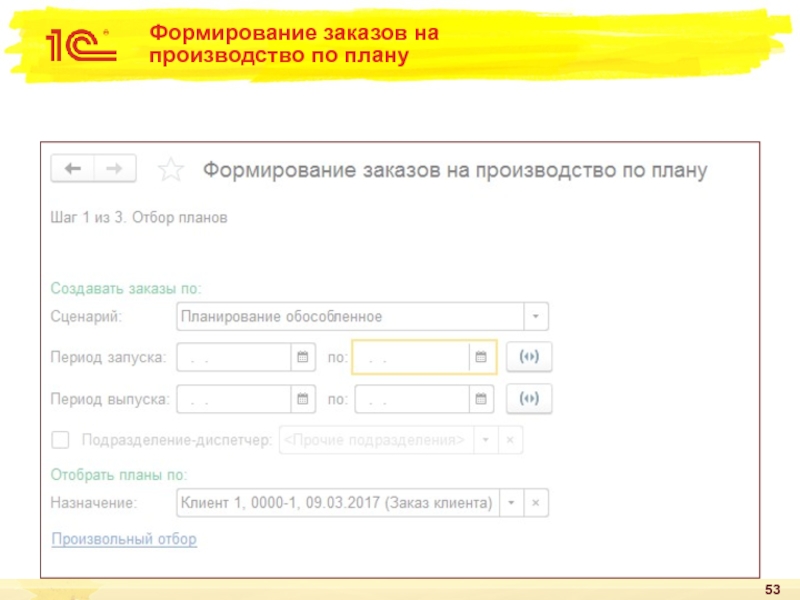Enable the Подразделение-диспетчер checkbox
Screen dimensions: 800x600
[60, 440]
